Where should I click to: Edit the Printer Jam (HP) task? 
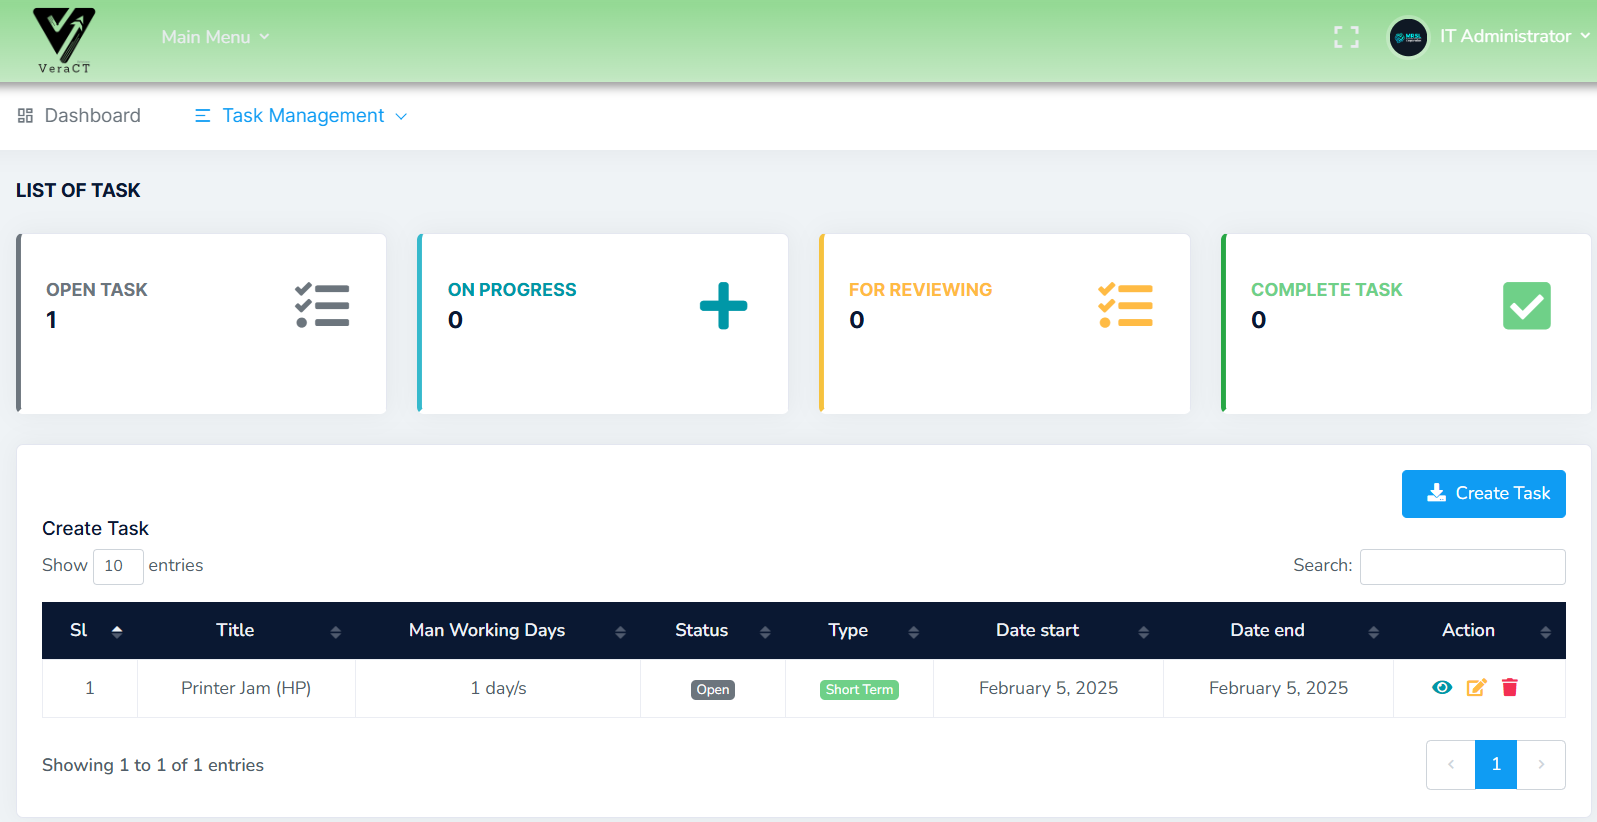(1476, 687)
